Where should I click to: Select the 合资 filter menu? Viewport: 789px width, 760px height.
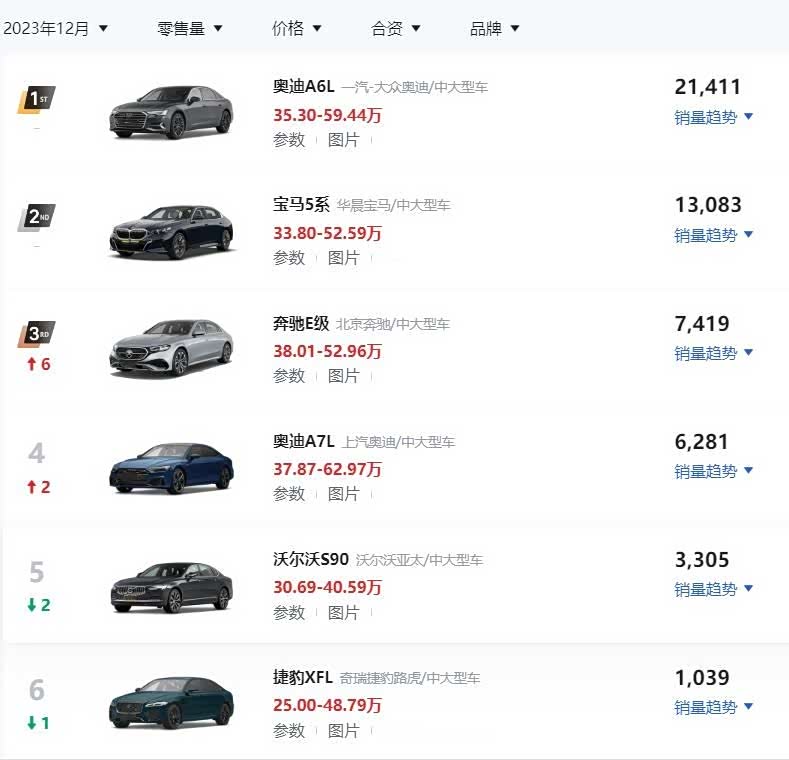(x=396, y=28)
